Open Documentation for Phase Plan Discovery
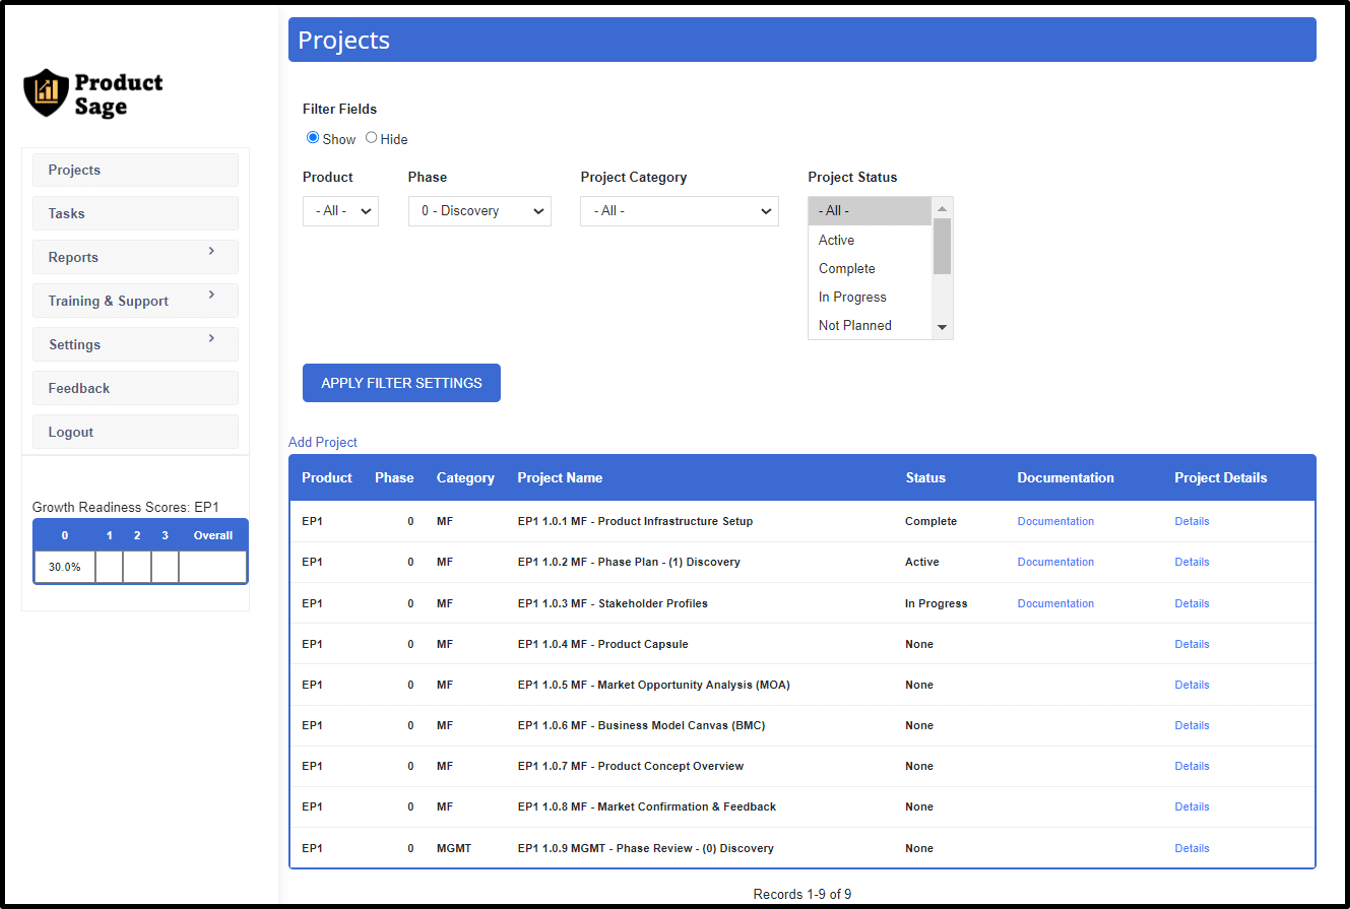 click(1055, 562)
